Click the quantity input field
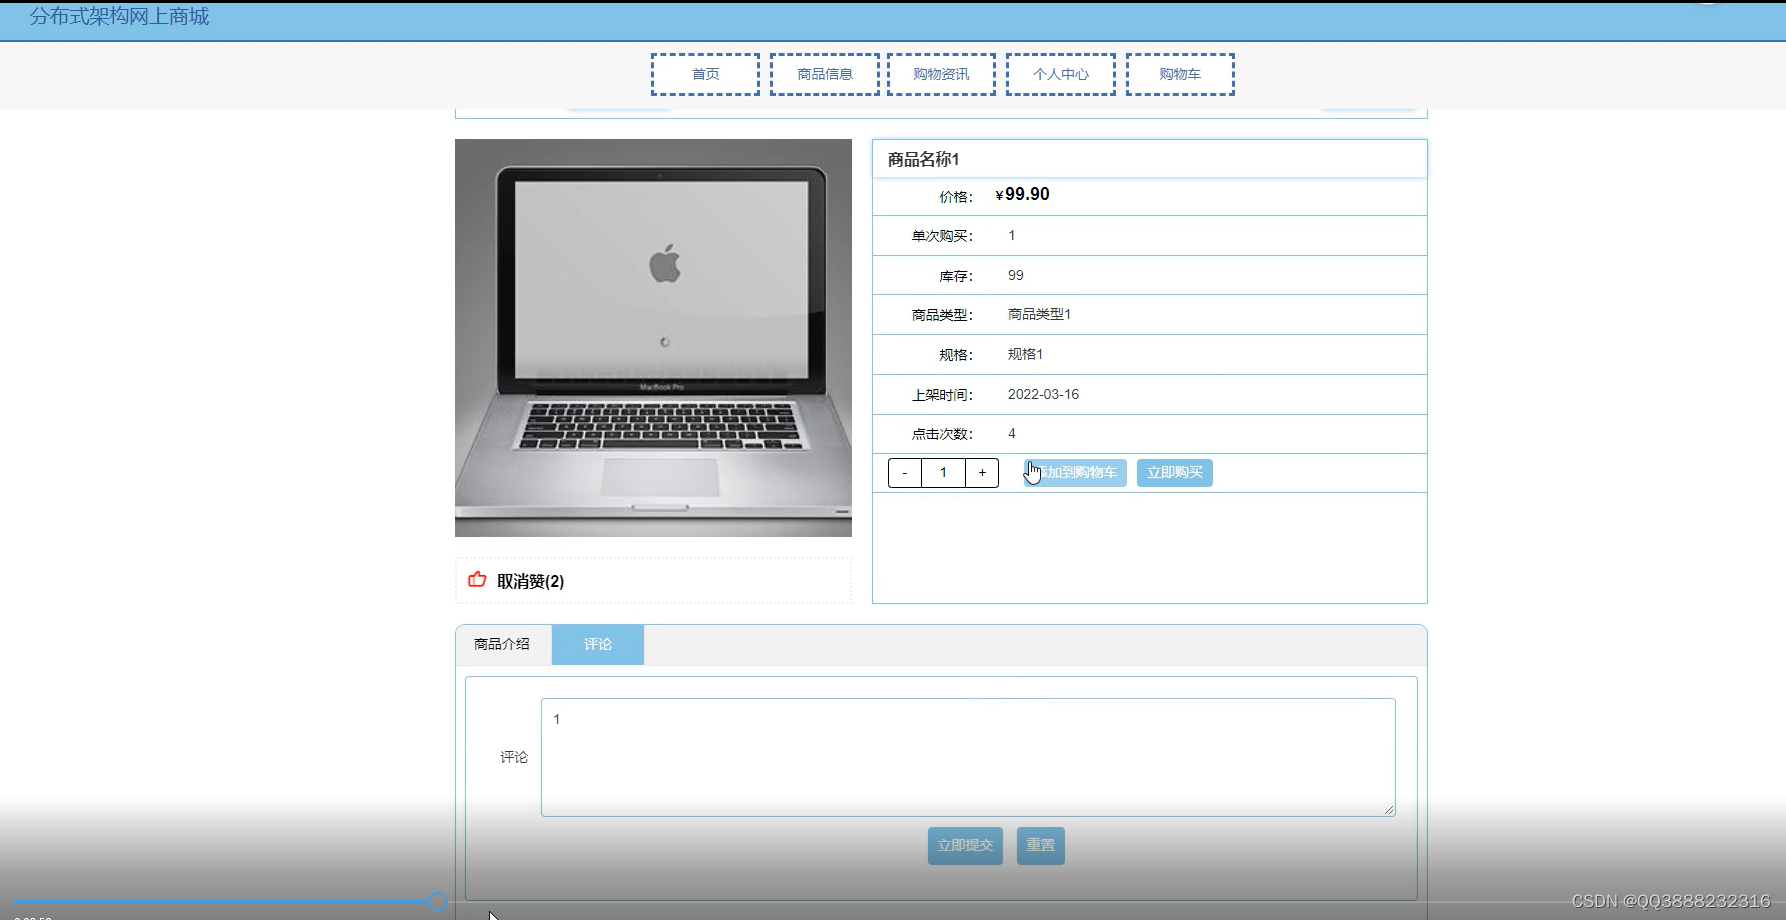 pyautogui.click(x=943, y=473)
